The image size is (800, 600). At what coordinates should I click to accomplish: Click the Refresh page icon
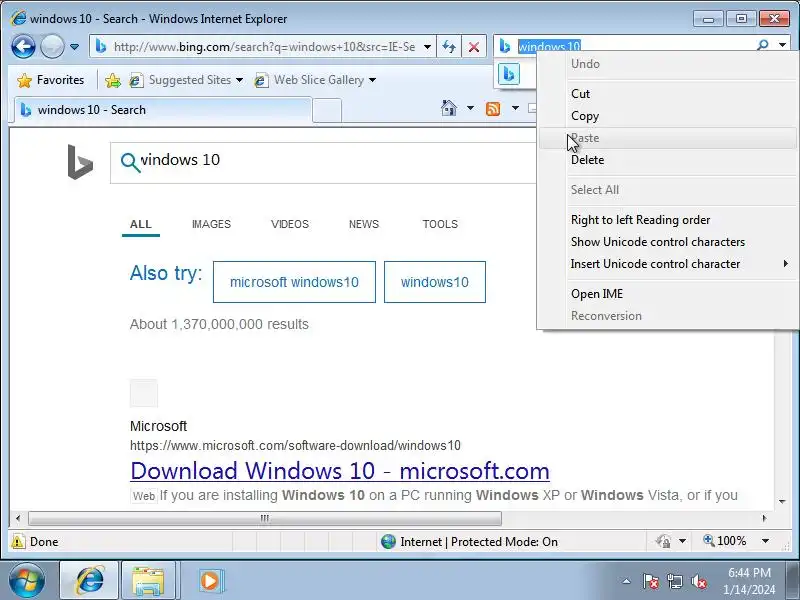[x=449, y=47]
